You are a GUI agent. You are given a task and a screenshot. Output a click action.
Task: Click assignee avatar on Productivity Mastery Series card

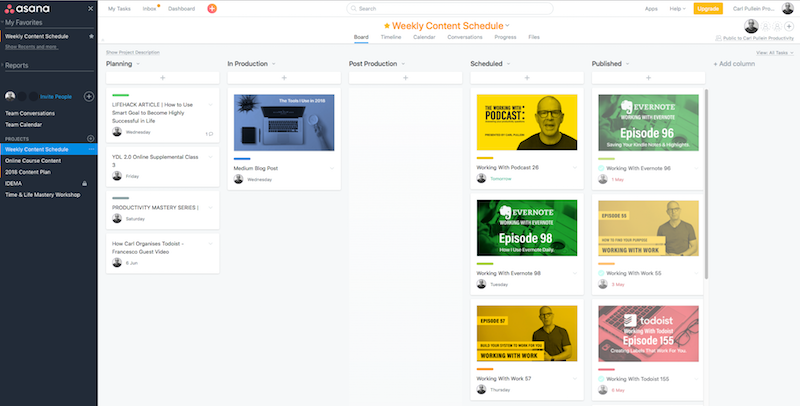coord(117,218)
